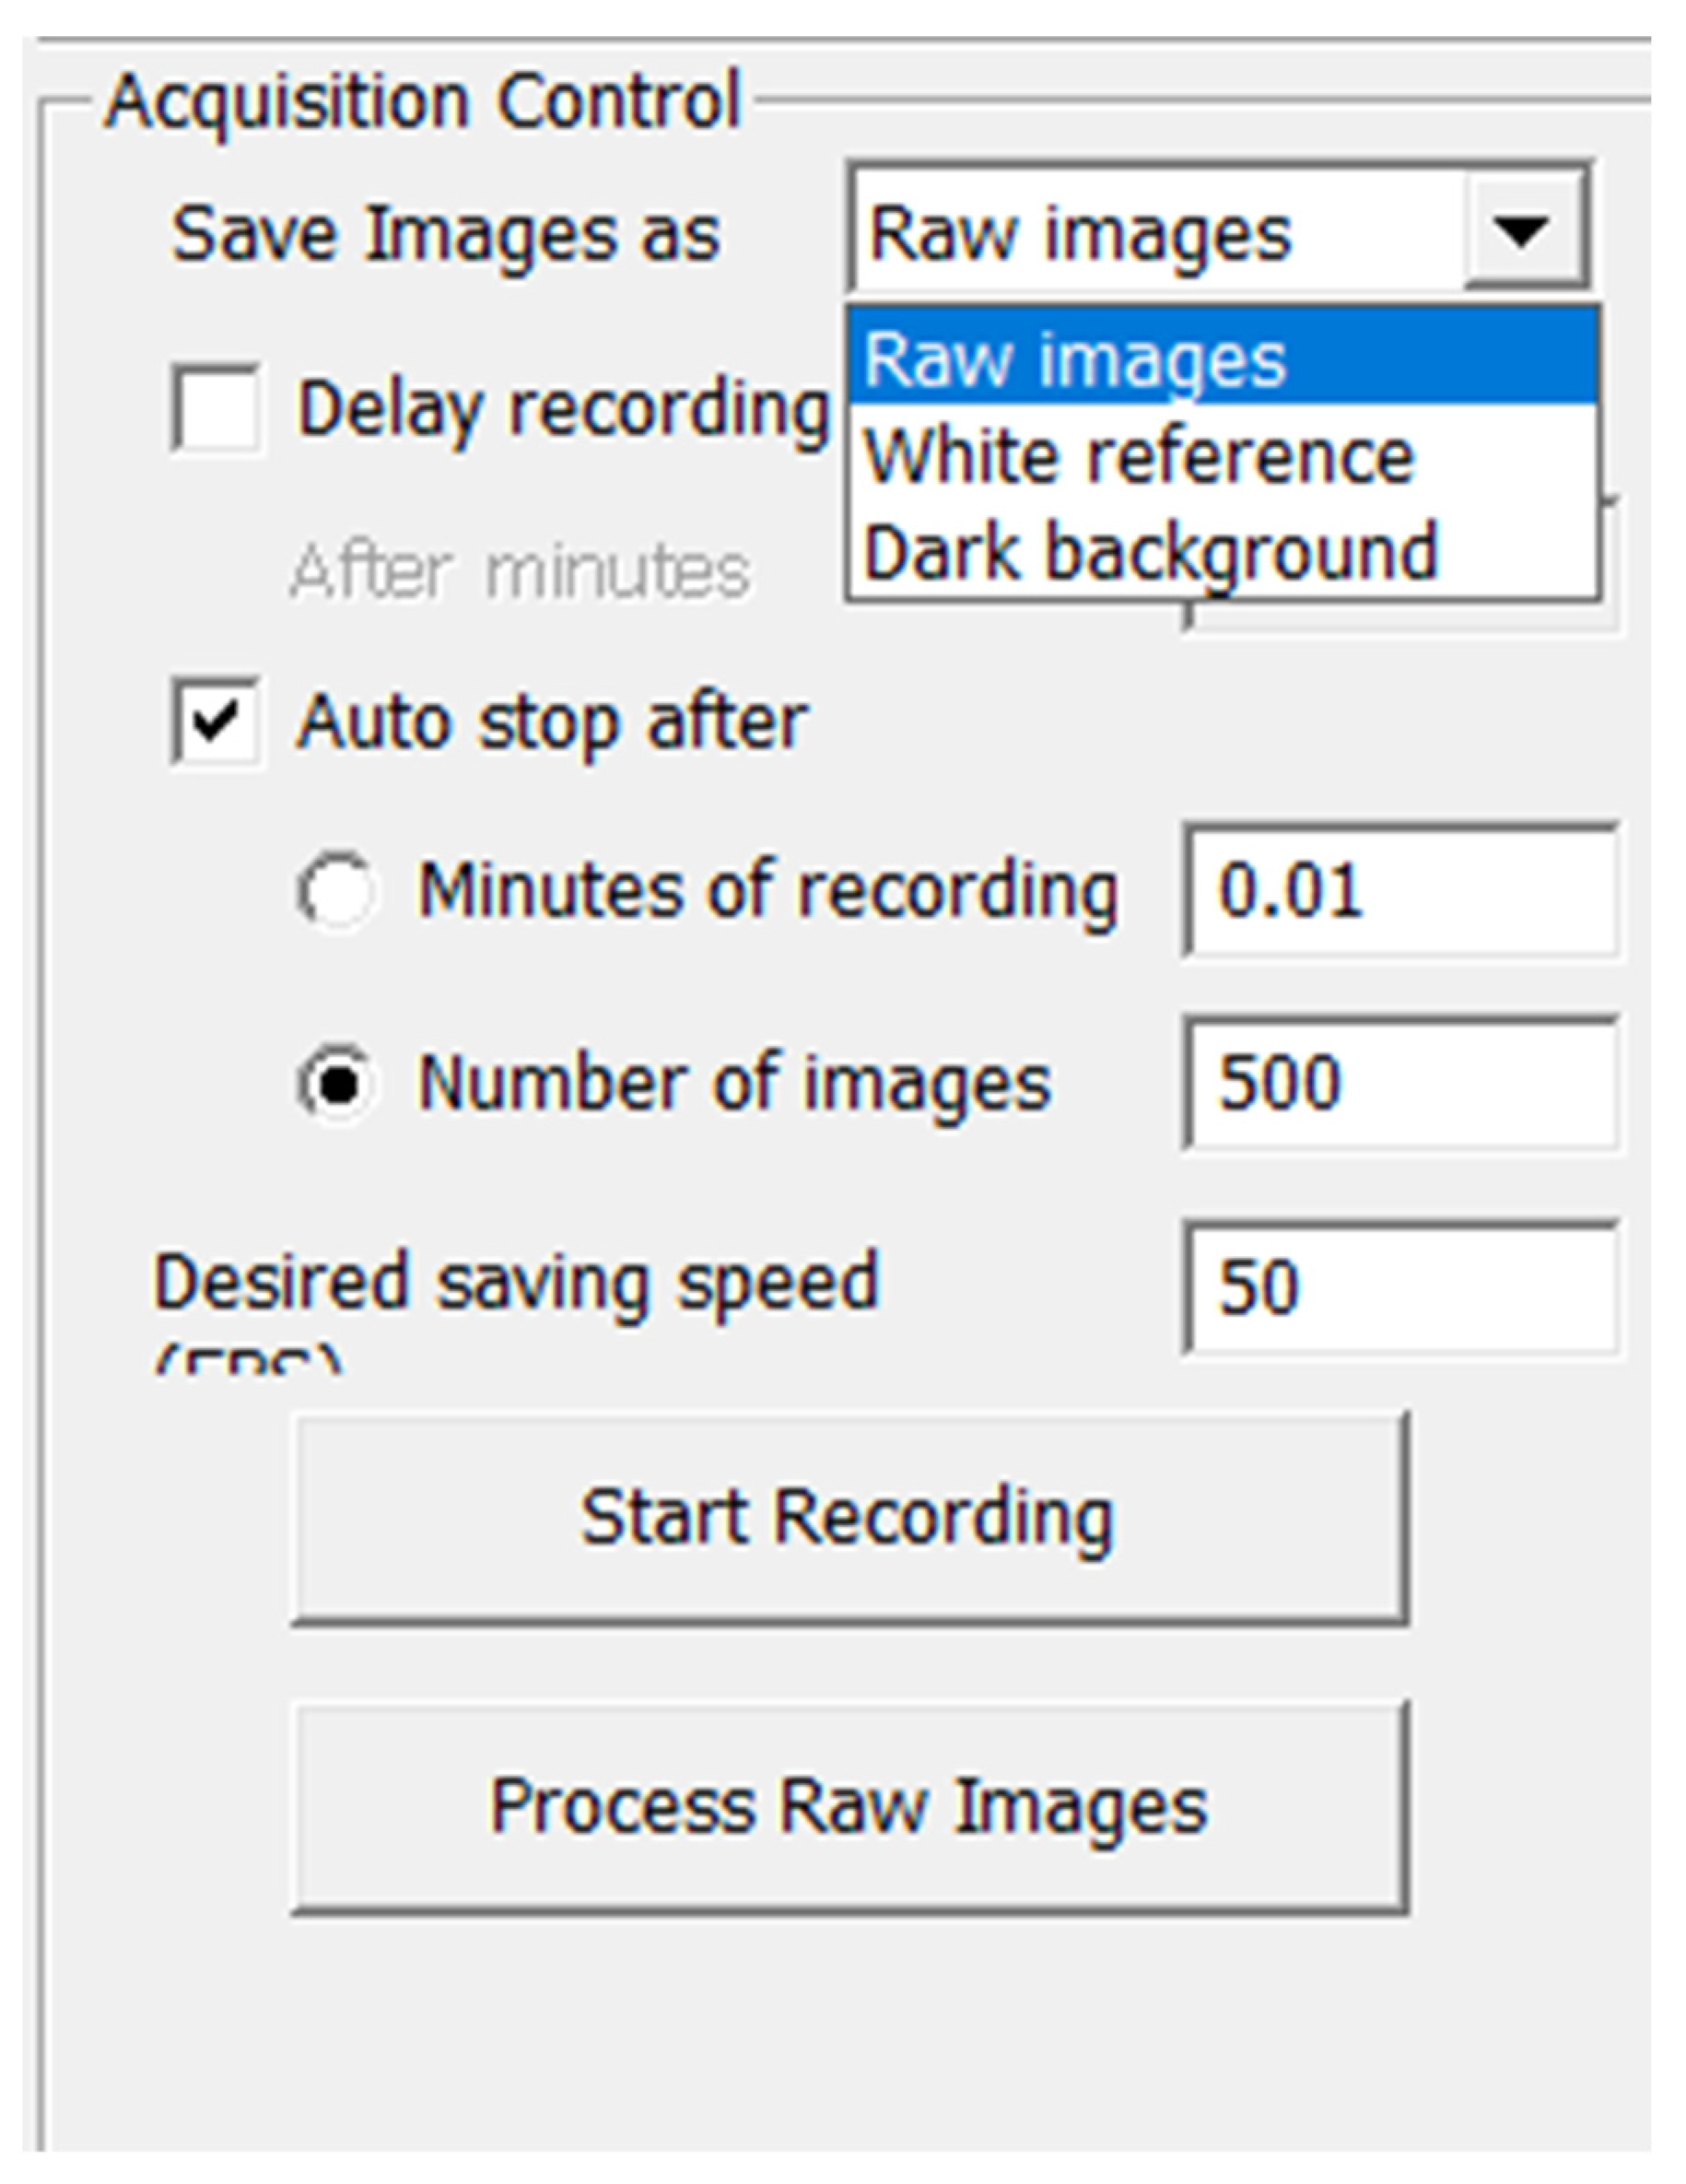Enable the Delay recording checkbox
Screen dimensions: 1686x2184
pos(216,408)
